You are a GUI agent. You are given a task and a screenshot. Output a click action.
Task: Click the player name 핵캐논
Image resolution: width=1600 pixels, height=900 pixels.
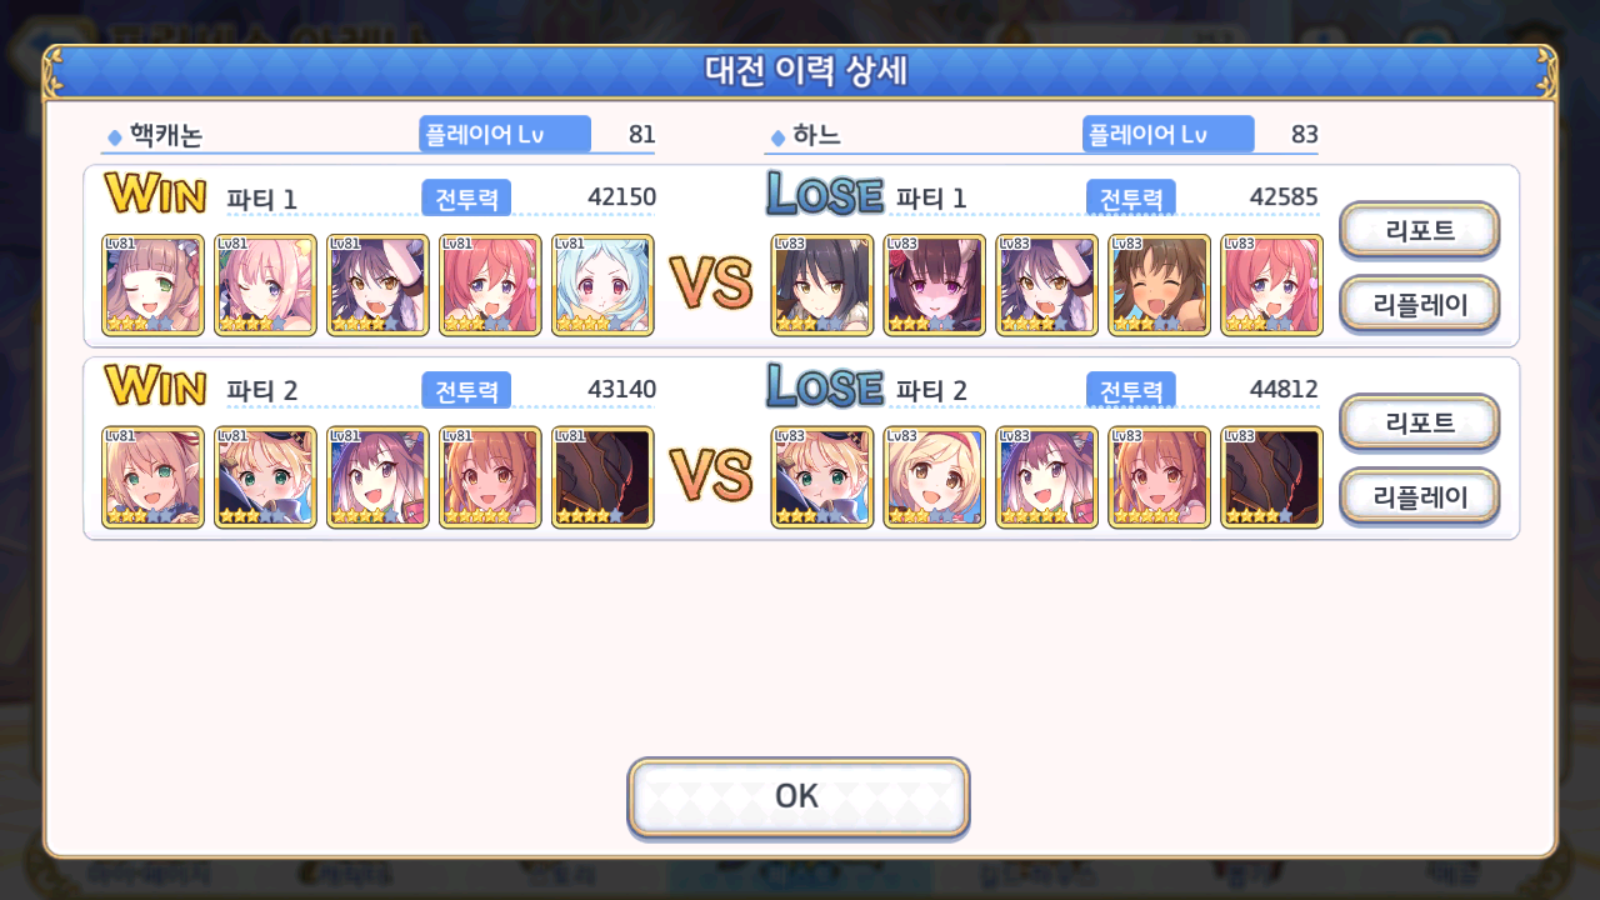click(x=166, y=135)
